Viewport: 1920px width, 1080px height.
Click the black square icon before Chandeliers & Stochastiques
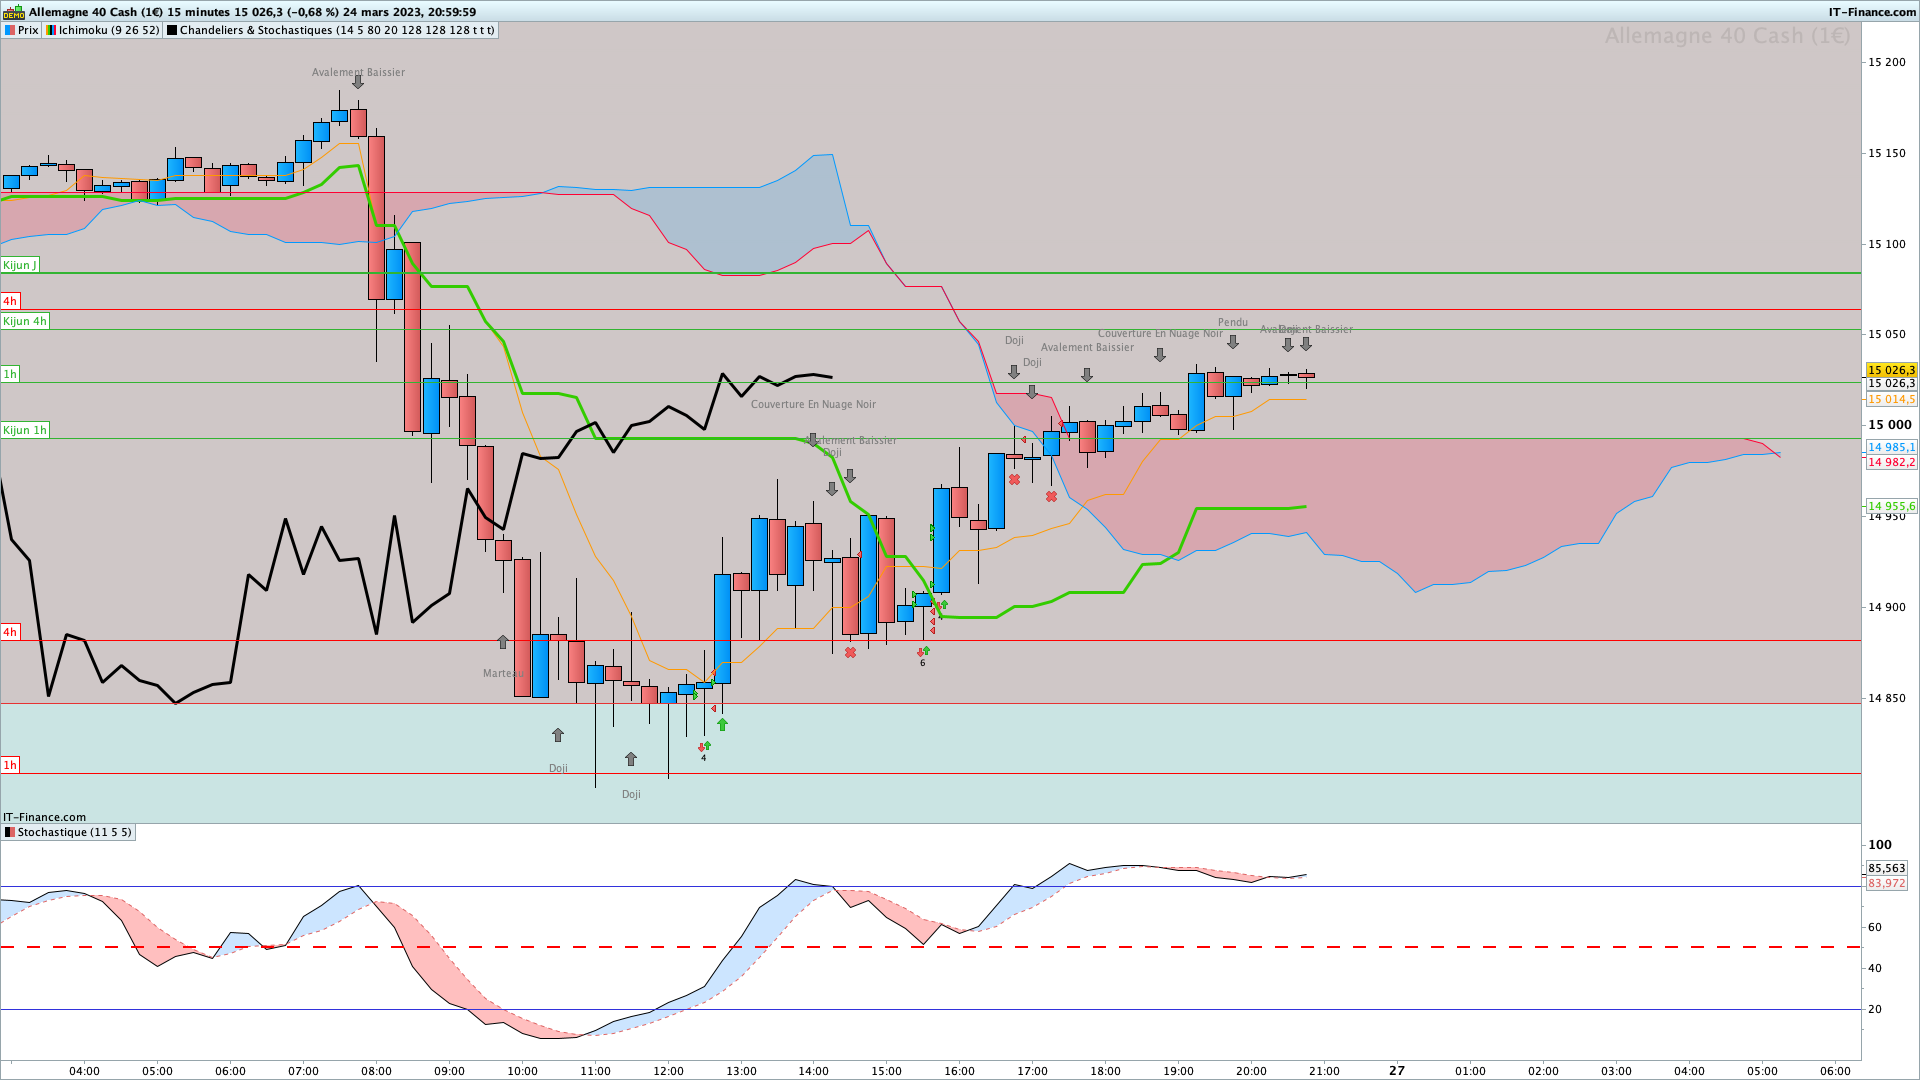[172, 30]
